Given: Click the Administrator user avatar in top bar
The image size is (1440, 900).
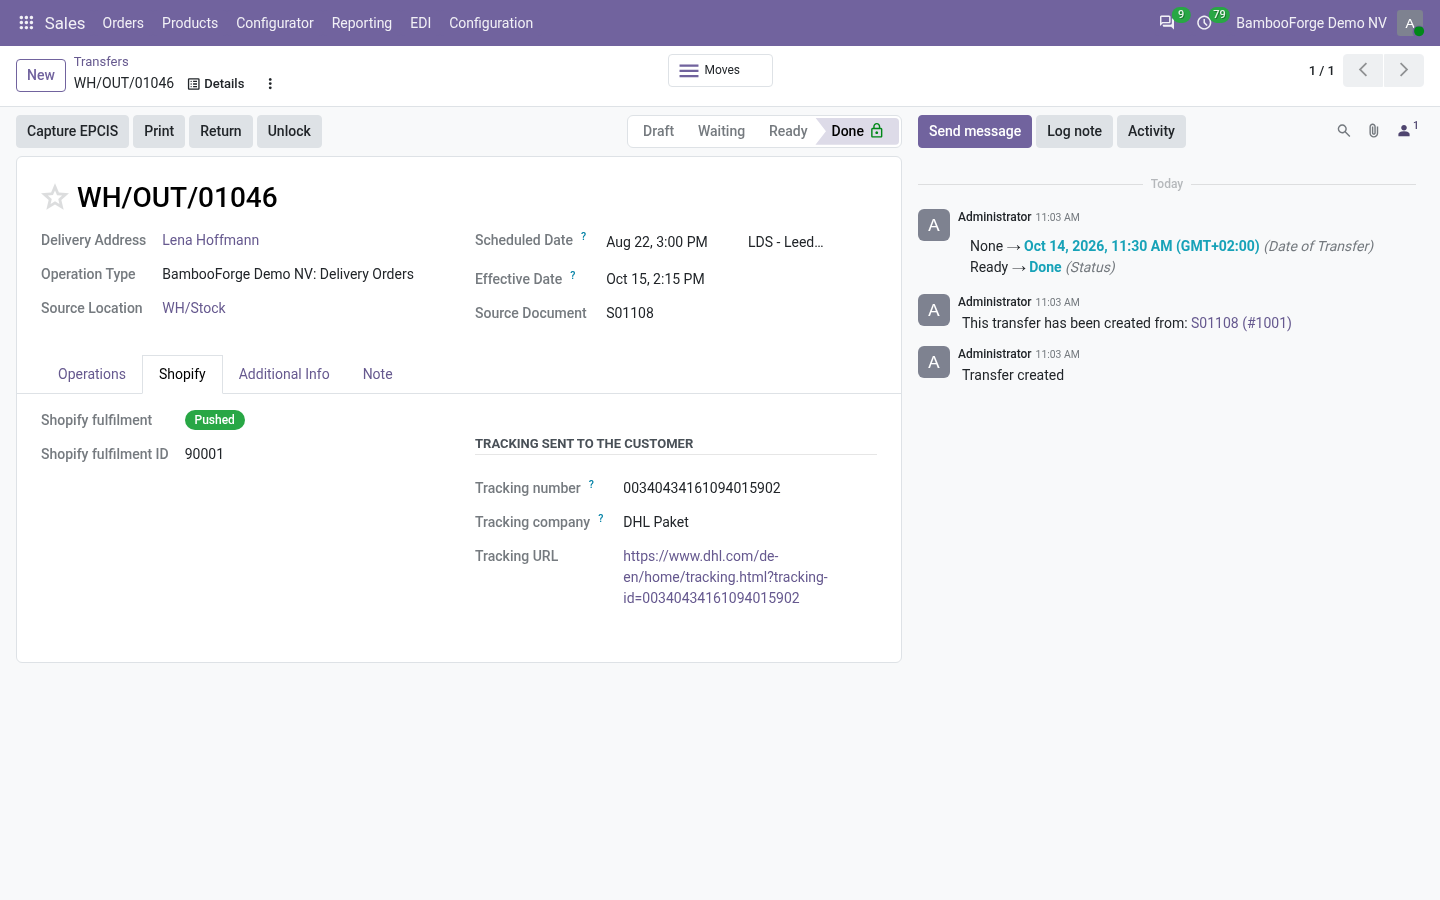Looking at the screenshot, I should point(1410,23).
